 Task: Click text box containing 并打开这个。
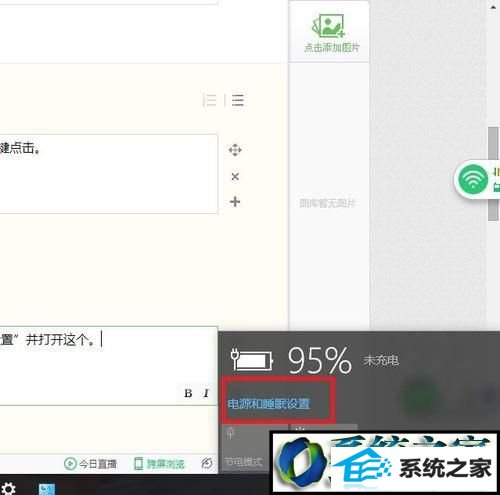point(109,366)
